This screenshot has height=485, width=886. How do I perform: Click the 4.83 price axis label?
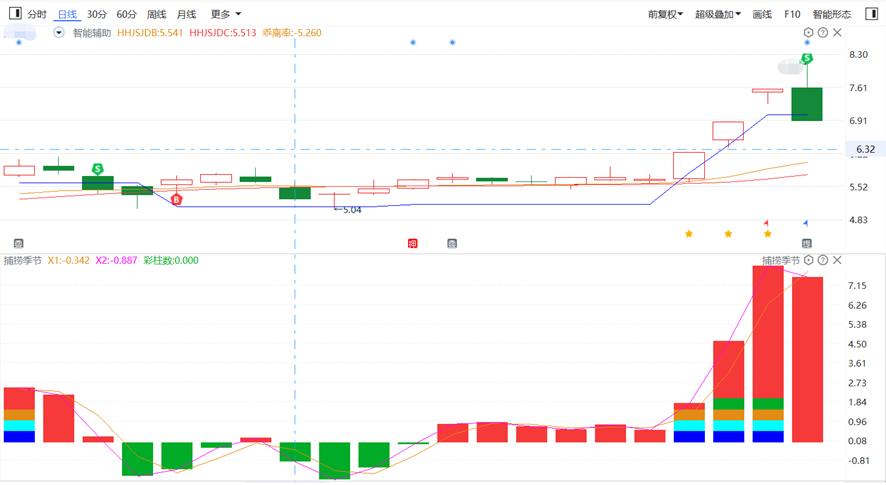[858, 220]
